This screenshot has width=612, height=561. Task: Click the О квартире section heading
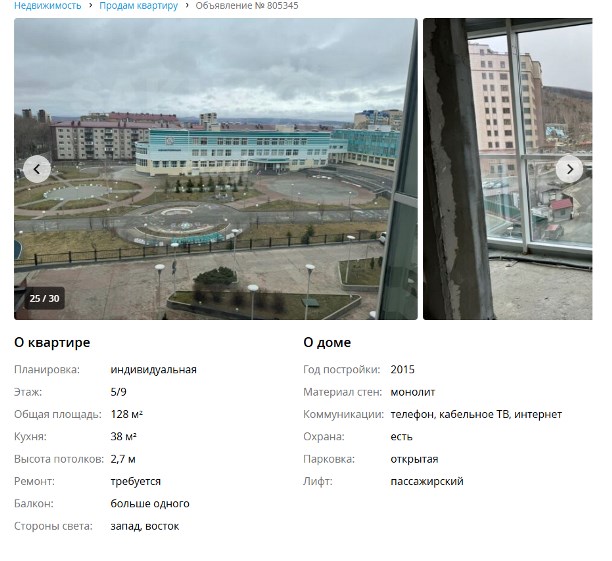point(52,342)
